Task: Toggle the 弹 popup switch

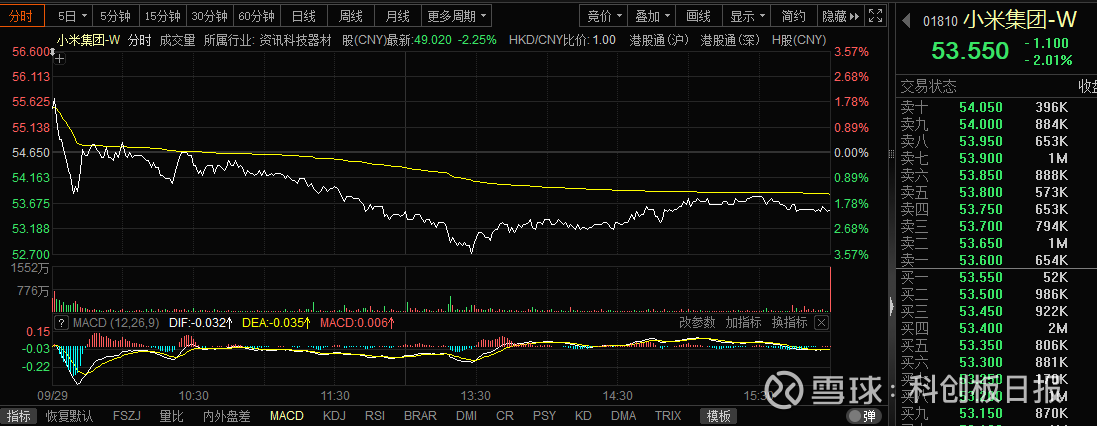Action: click(863, 416)
